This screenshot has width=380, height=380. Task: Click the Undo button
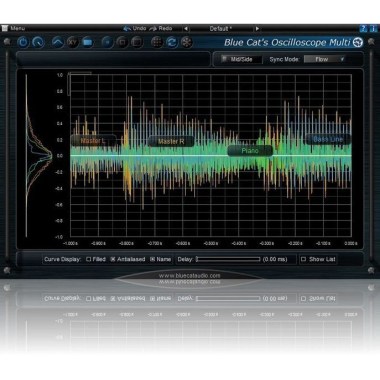click(135, 29)
